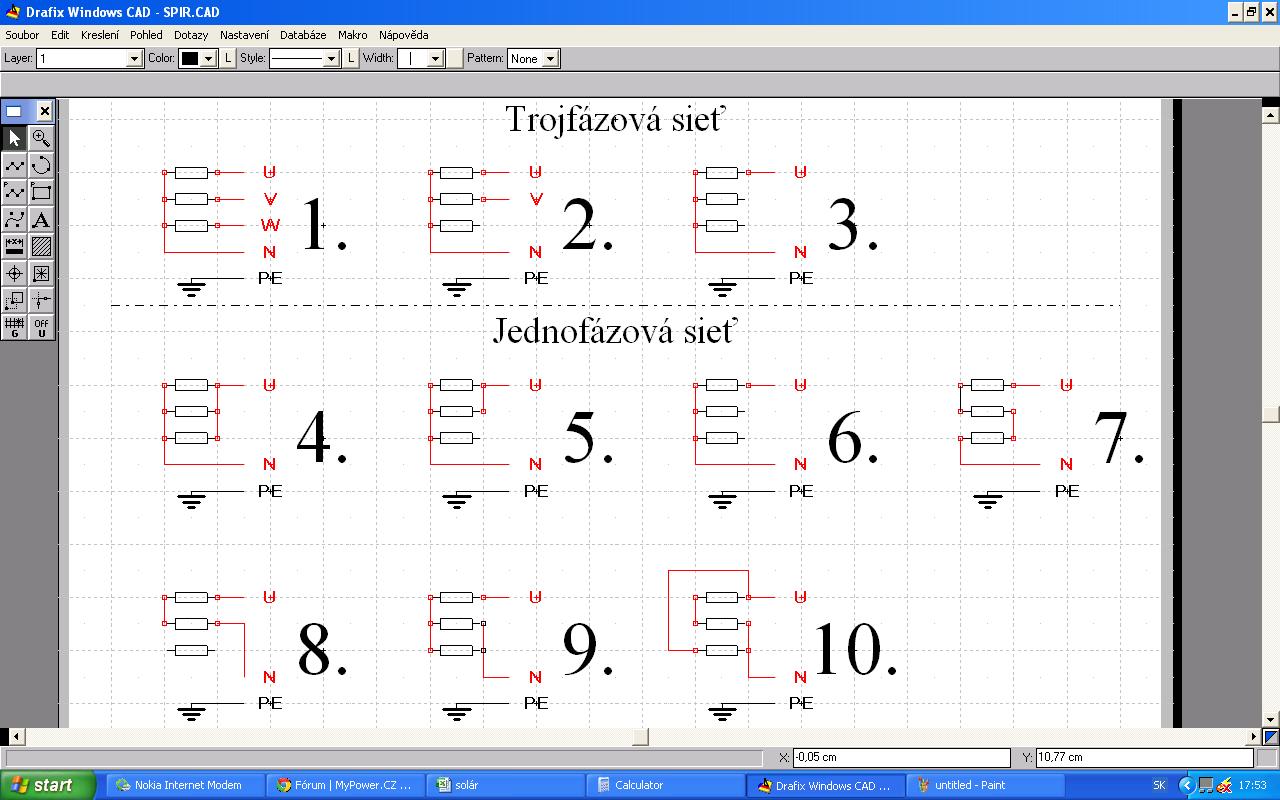Choose the dimension measuring tool
Screen dimensions: 1280x800
pyautogui.click(x=15, y=246)
